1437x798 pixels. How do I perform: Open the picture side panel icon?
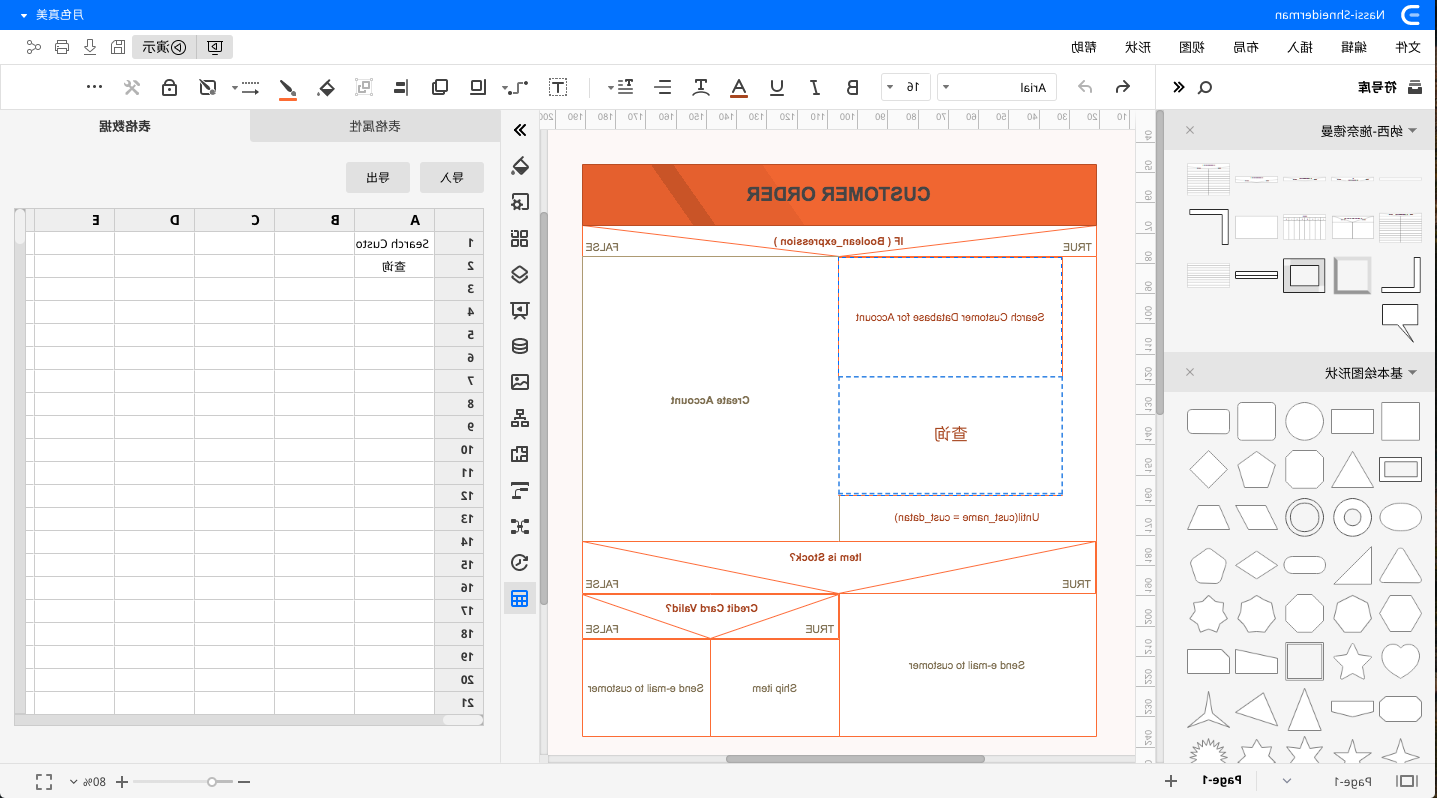(x=519, y=382)
